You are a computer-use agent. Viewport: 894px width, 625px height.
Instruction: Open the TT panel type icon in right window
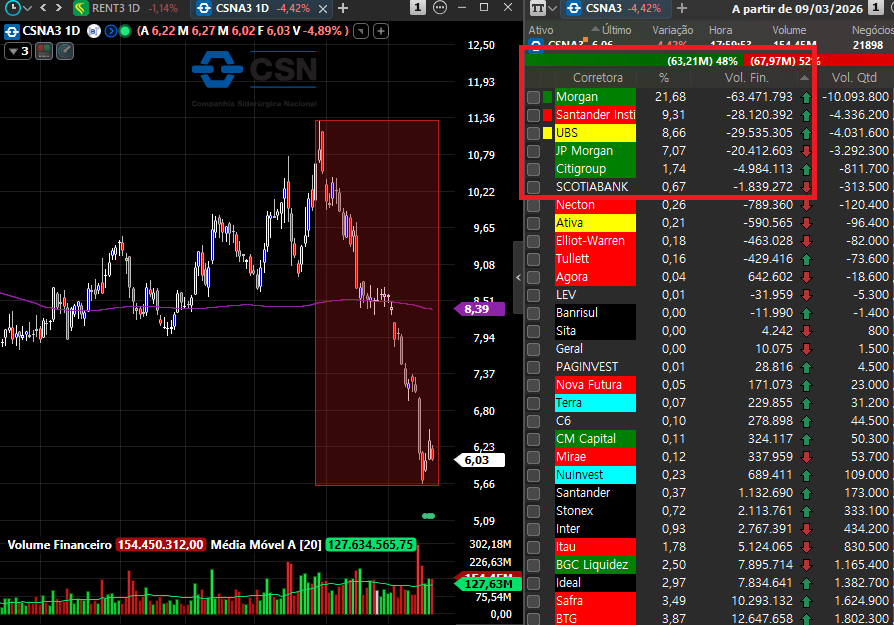537,9
